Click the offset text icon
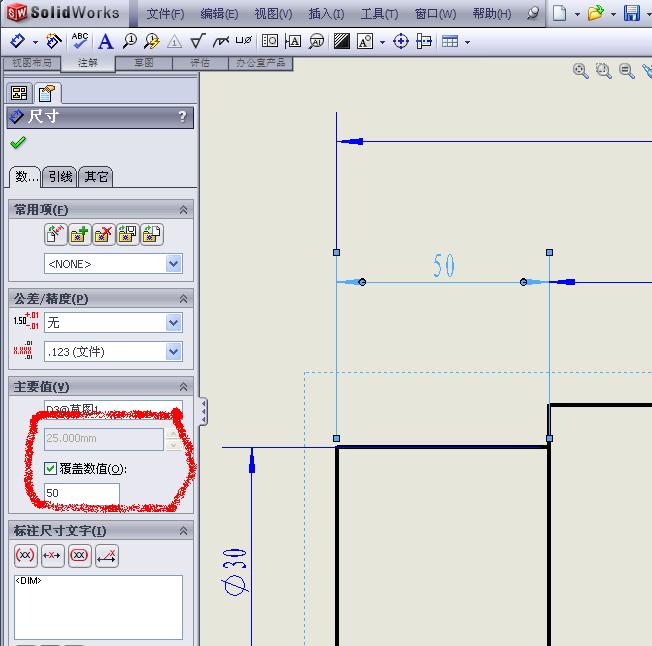This screenshot has height=646, width=652. (107, 555)
